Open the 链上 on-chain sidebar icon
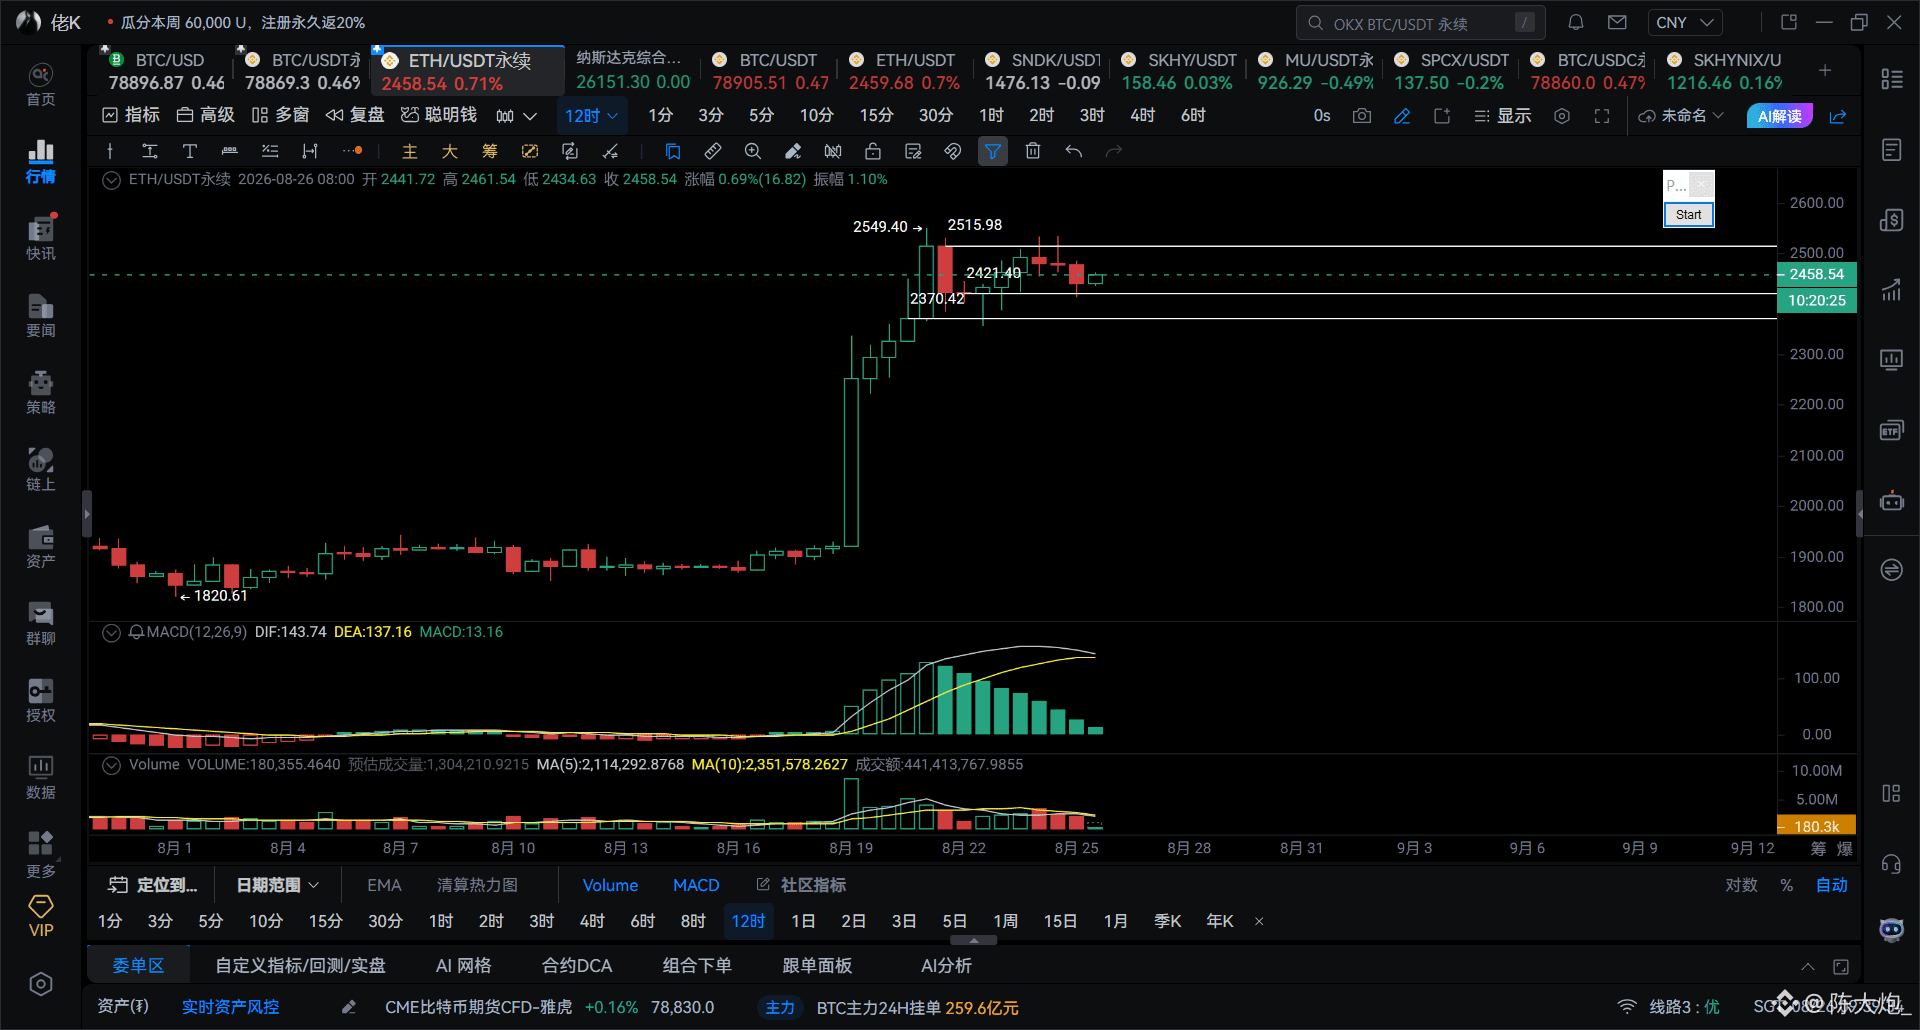 point(40,469)
